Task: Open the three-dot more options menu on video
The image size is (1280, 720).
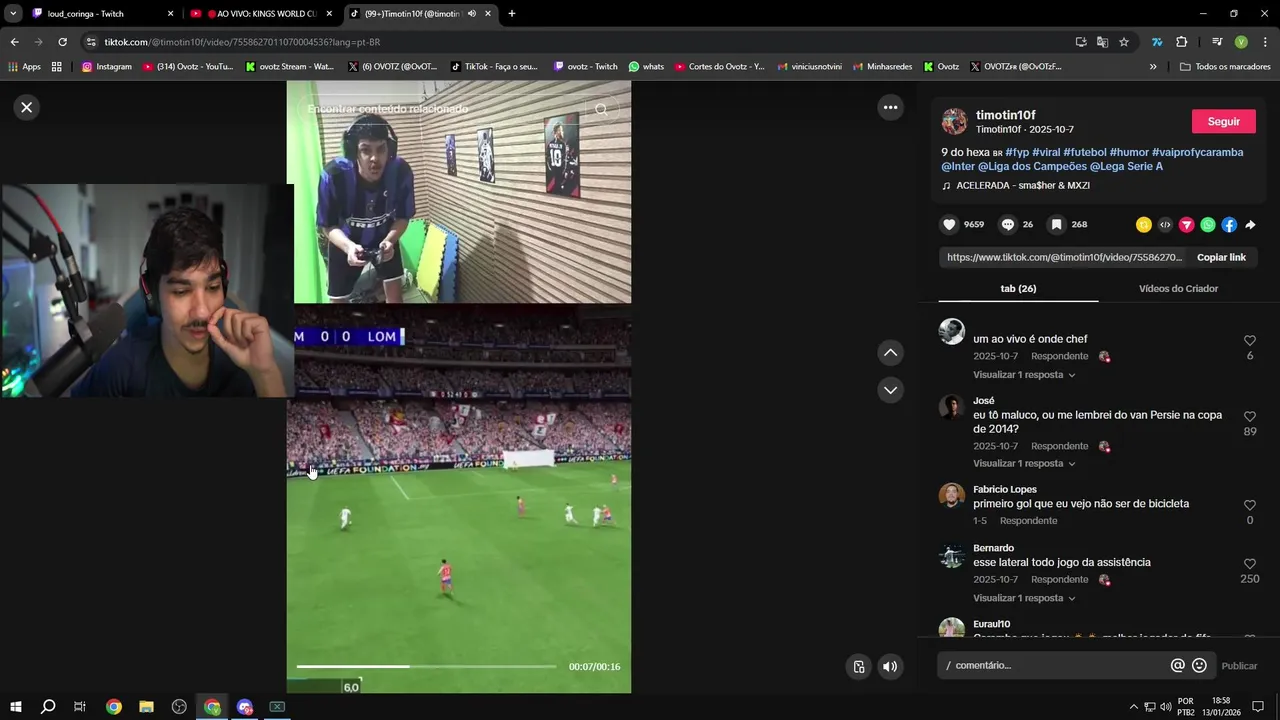Action: [890, 107]
